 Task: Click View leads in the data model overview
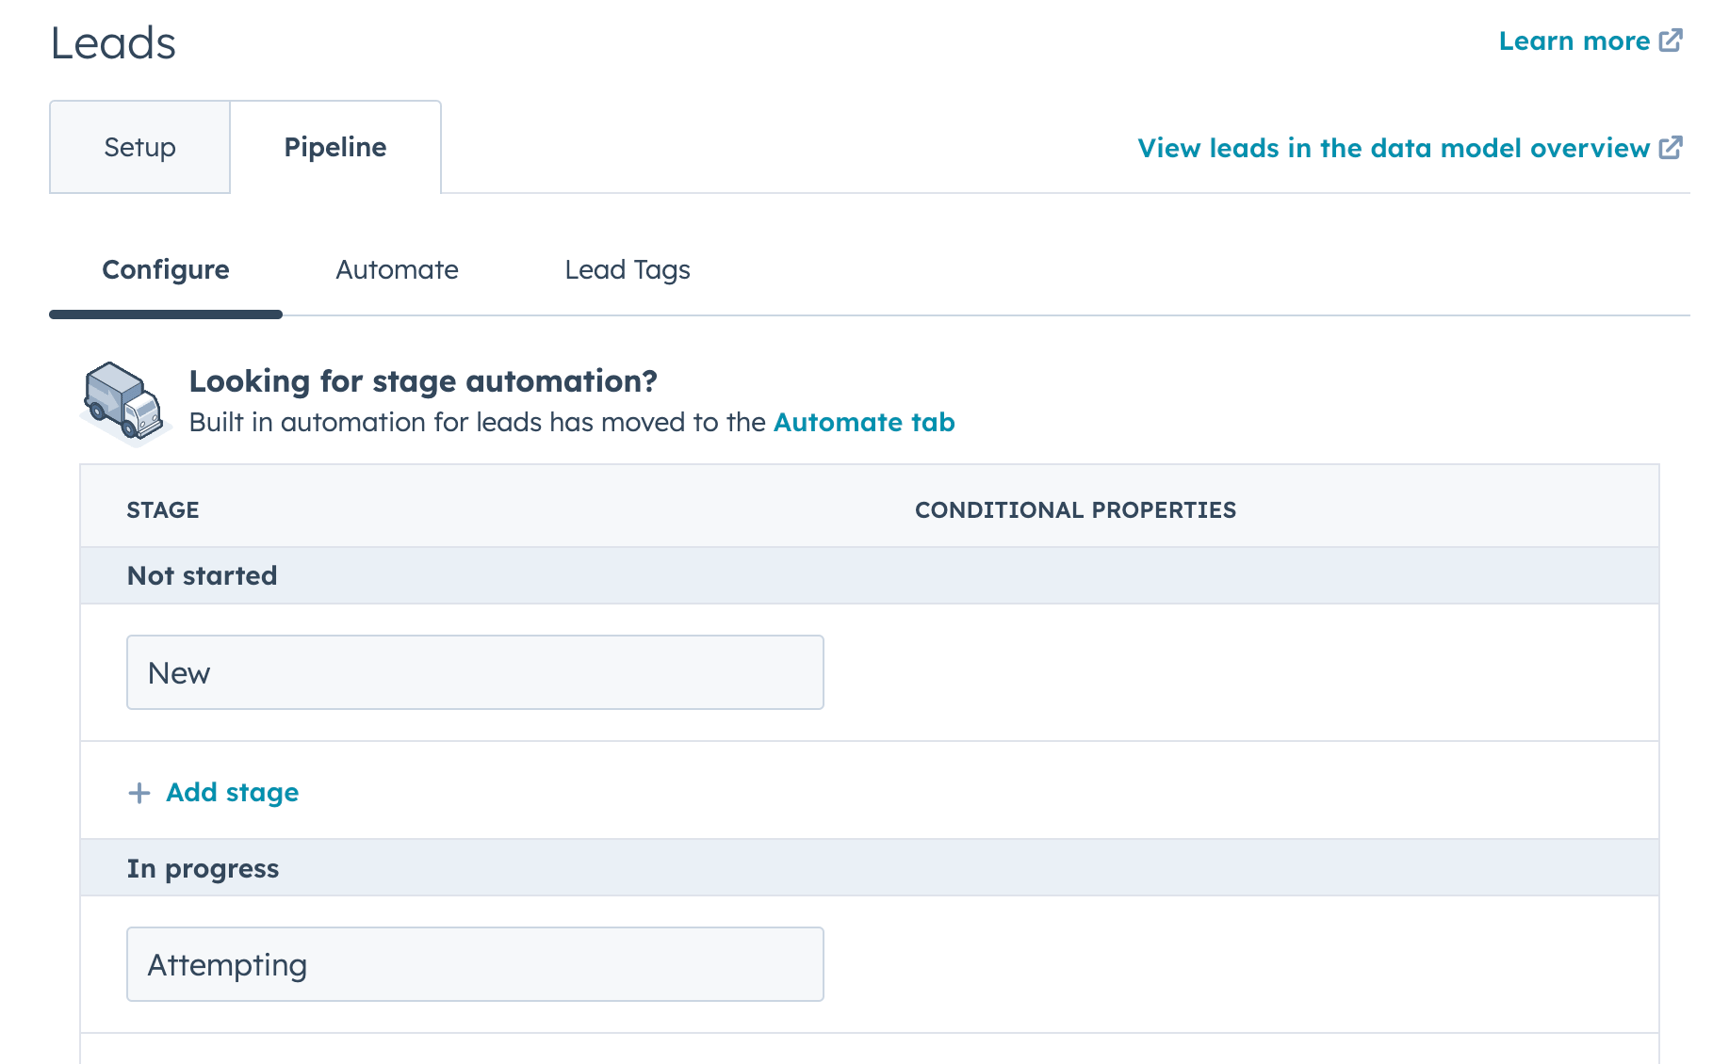[x=1393, y=147]
